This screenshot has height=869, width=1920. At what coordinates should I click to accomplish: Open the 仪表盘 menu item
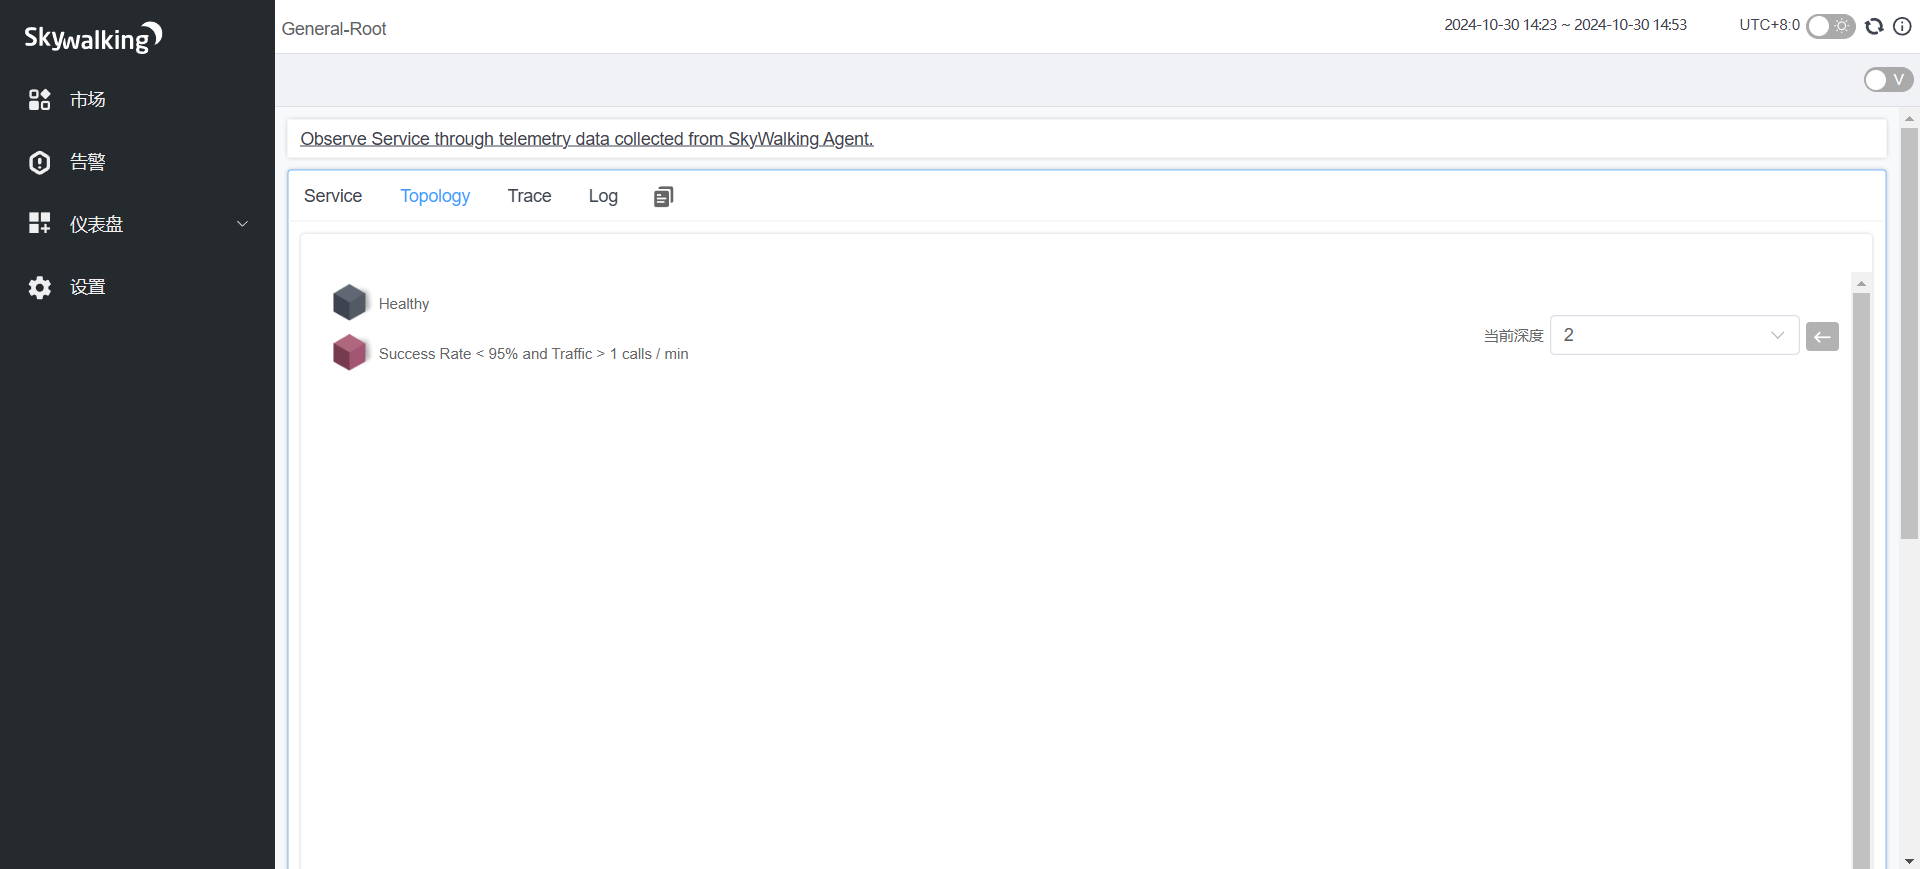[137, 224]
